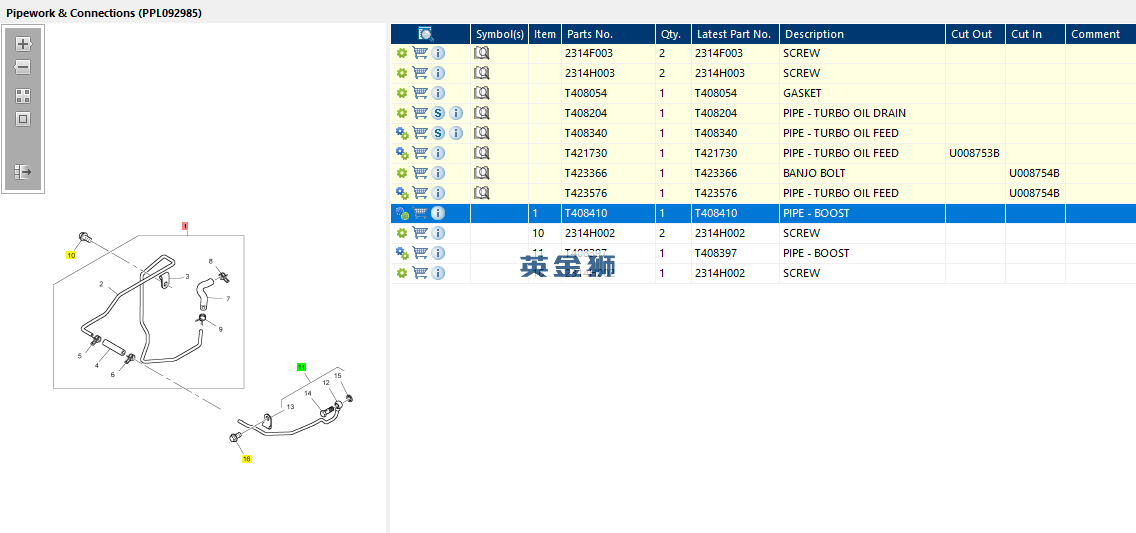Sort by the Description column header
Screen dimensions: 1136x533
coord(814,34)
